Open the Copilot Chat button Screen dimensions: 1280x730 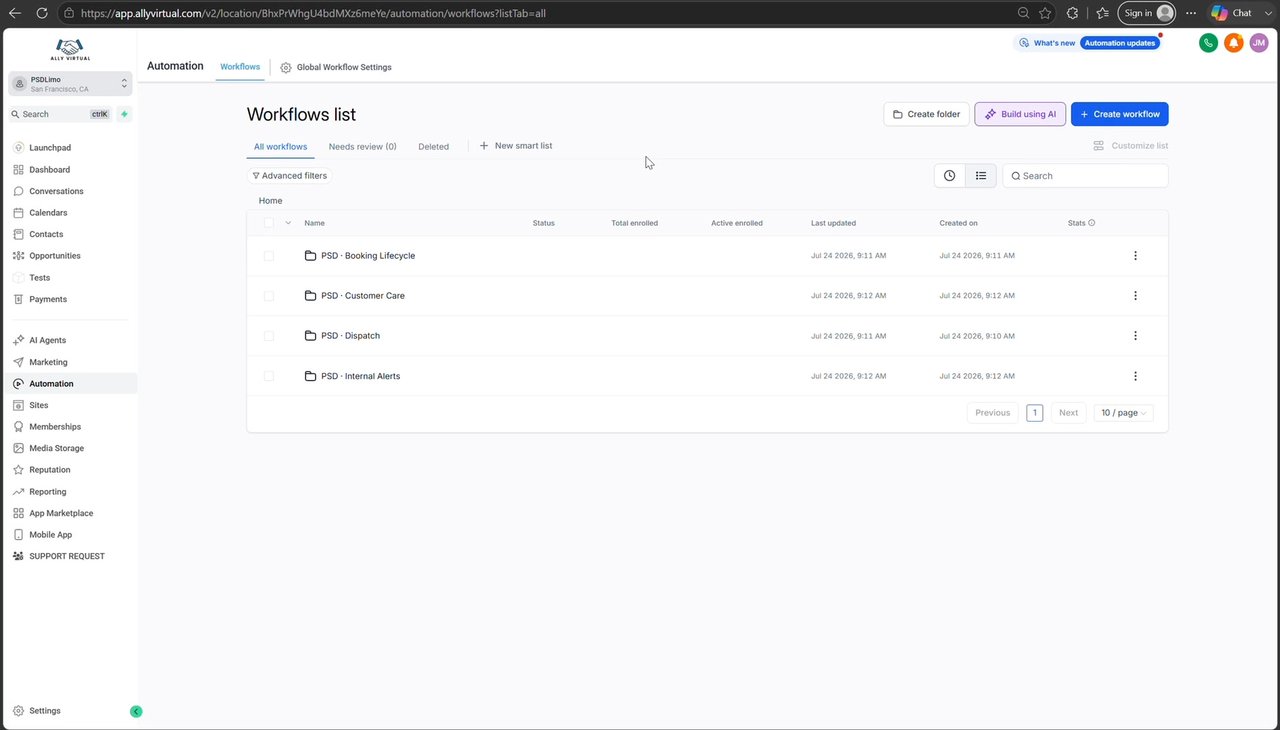coord(1232,13)
